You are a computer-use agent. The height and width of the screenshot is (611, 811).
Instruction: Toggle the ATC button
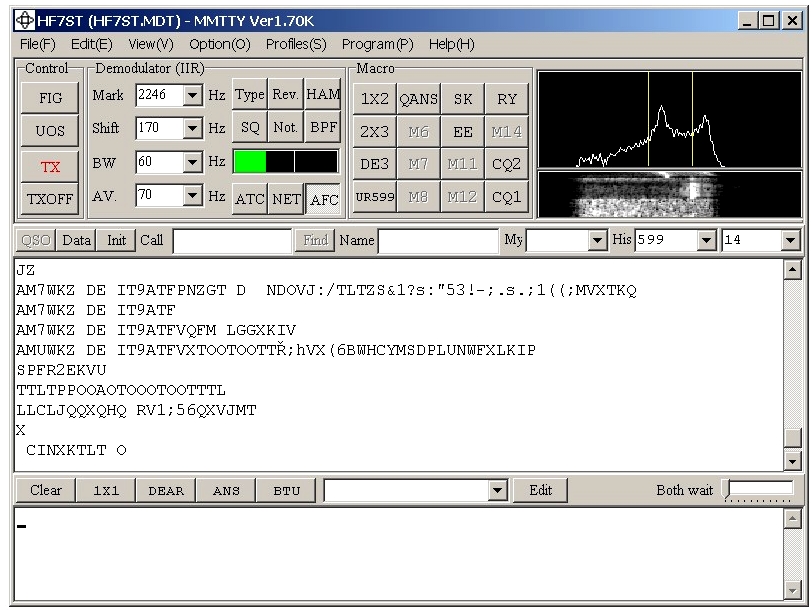point(250,199)
